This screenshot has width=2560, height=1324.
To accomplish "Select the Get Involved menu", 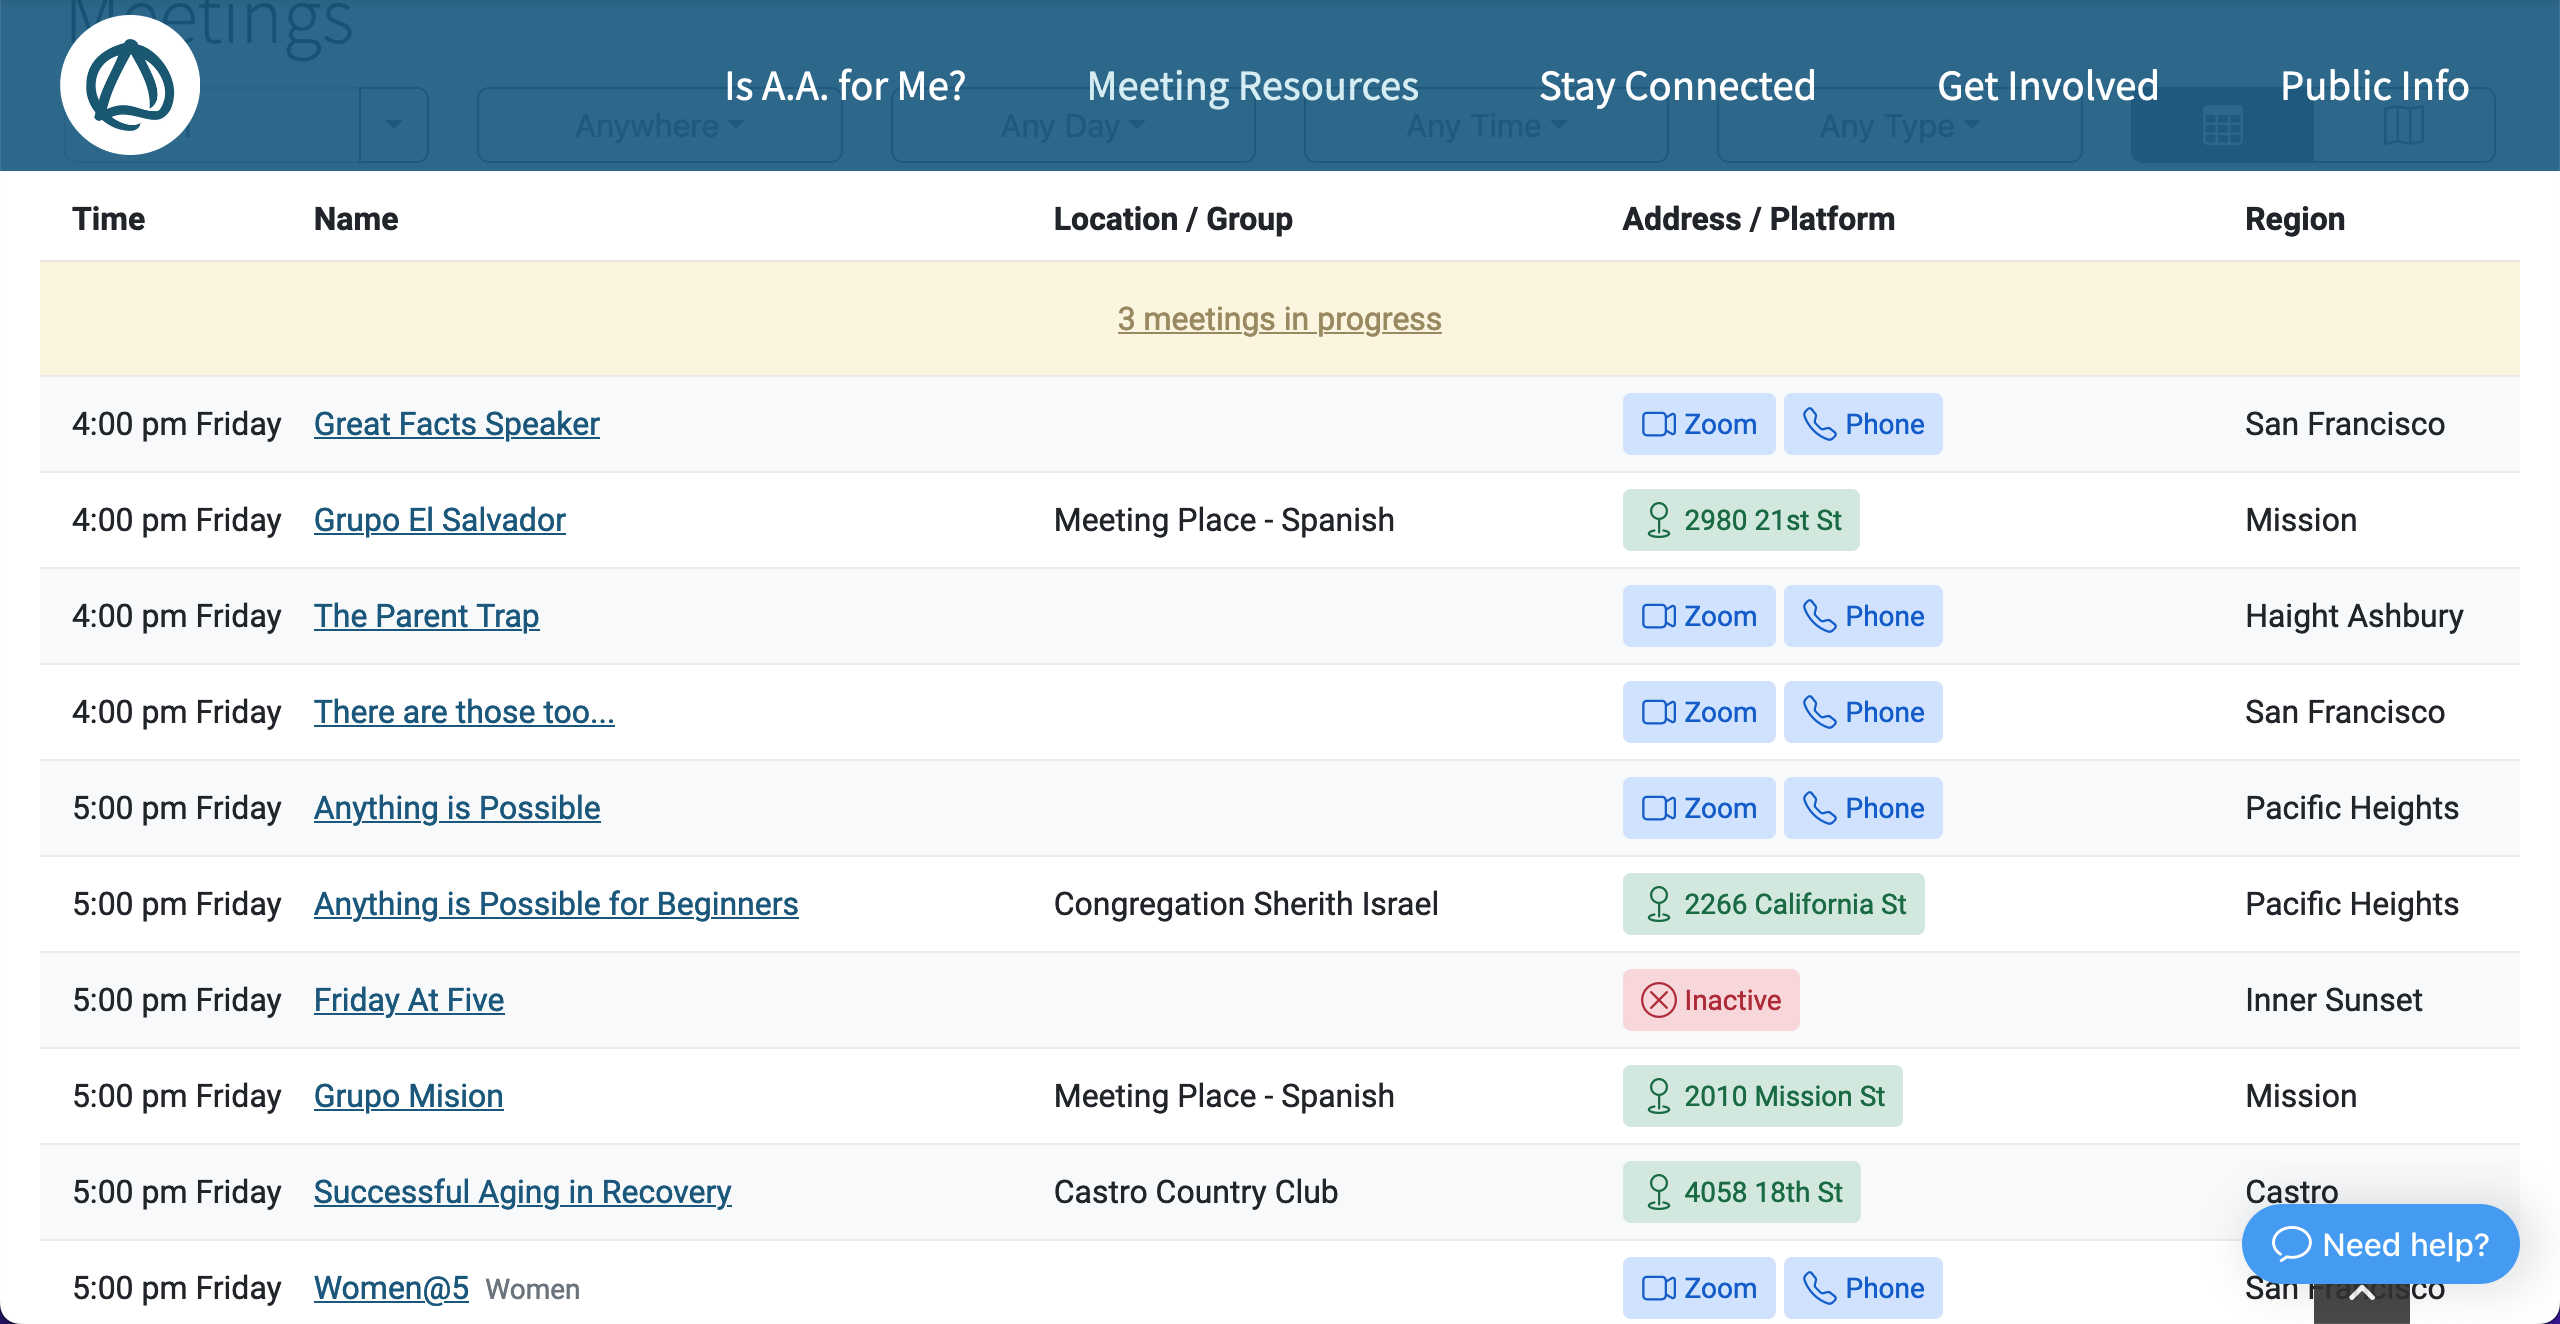I will coord(2047,86).
